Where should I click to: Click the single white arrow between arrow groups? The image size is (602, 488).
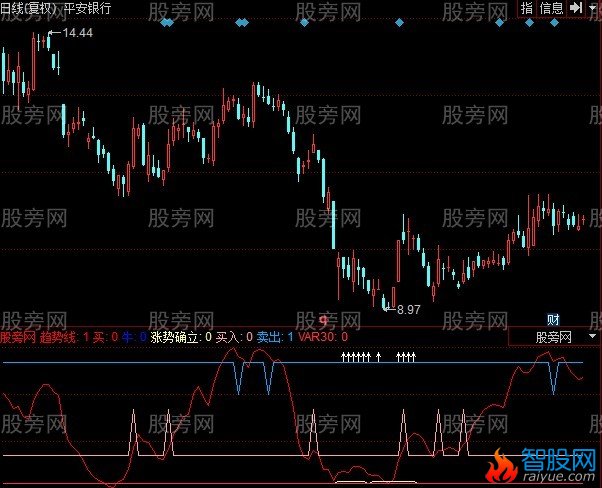(378, 357)
